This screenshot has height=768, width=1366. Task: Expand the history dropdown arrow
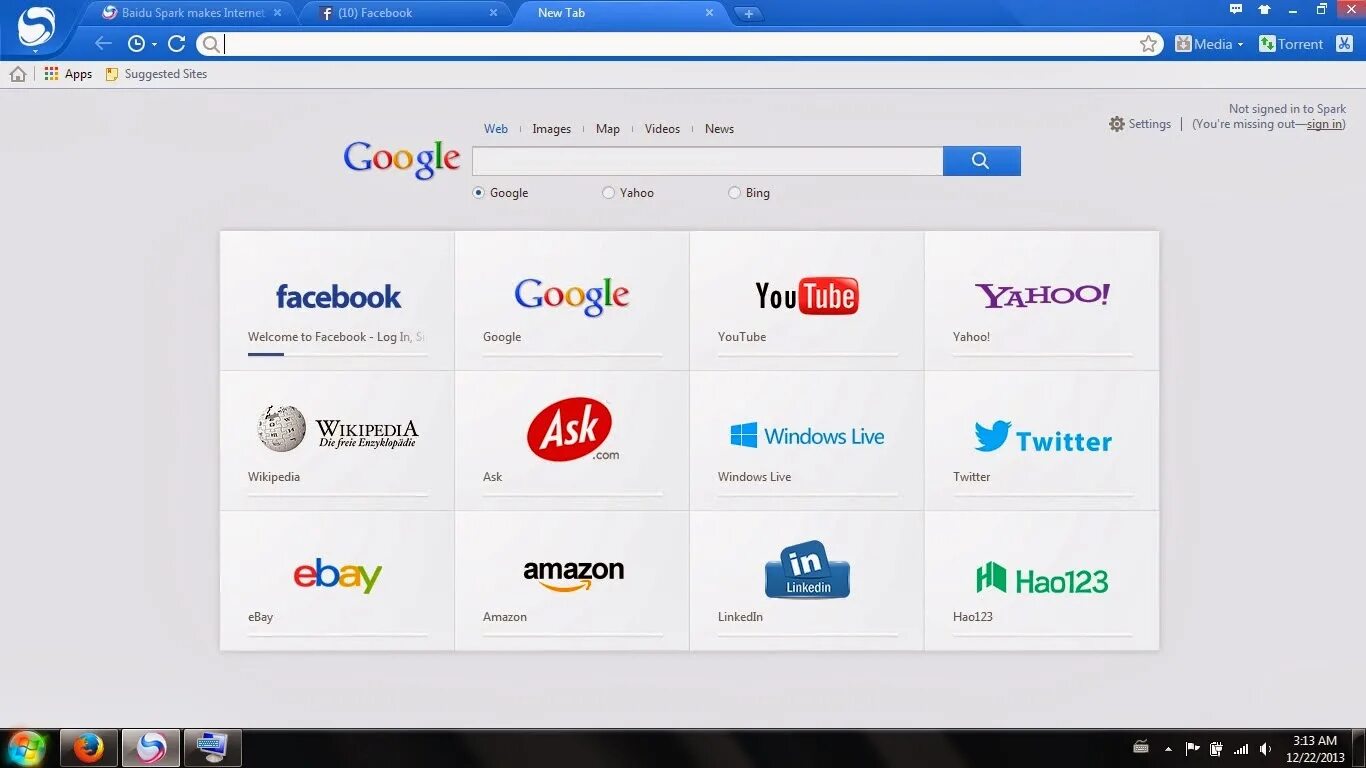tap(154, 45)
